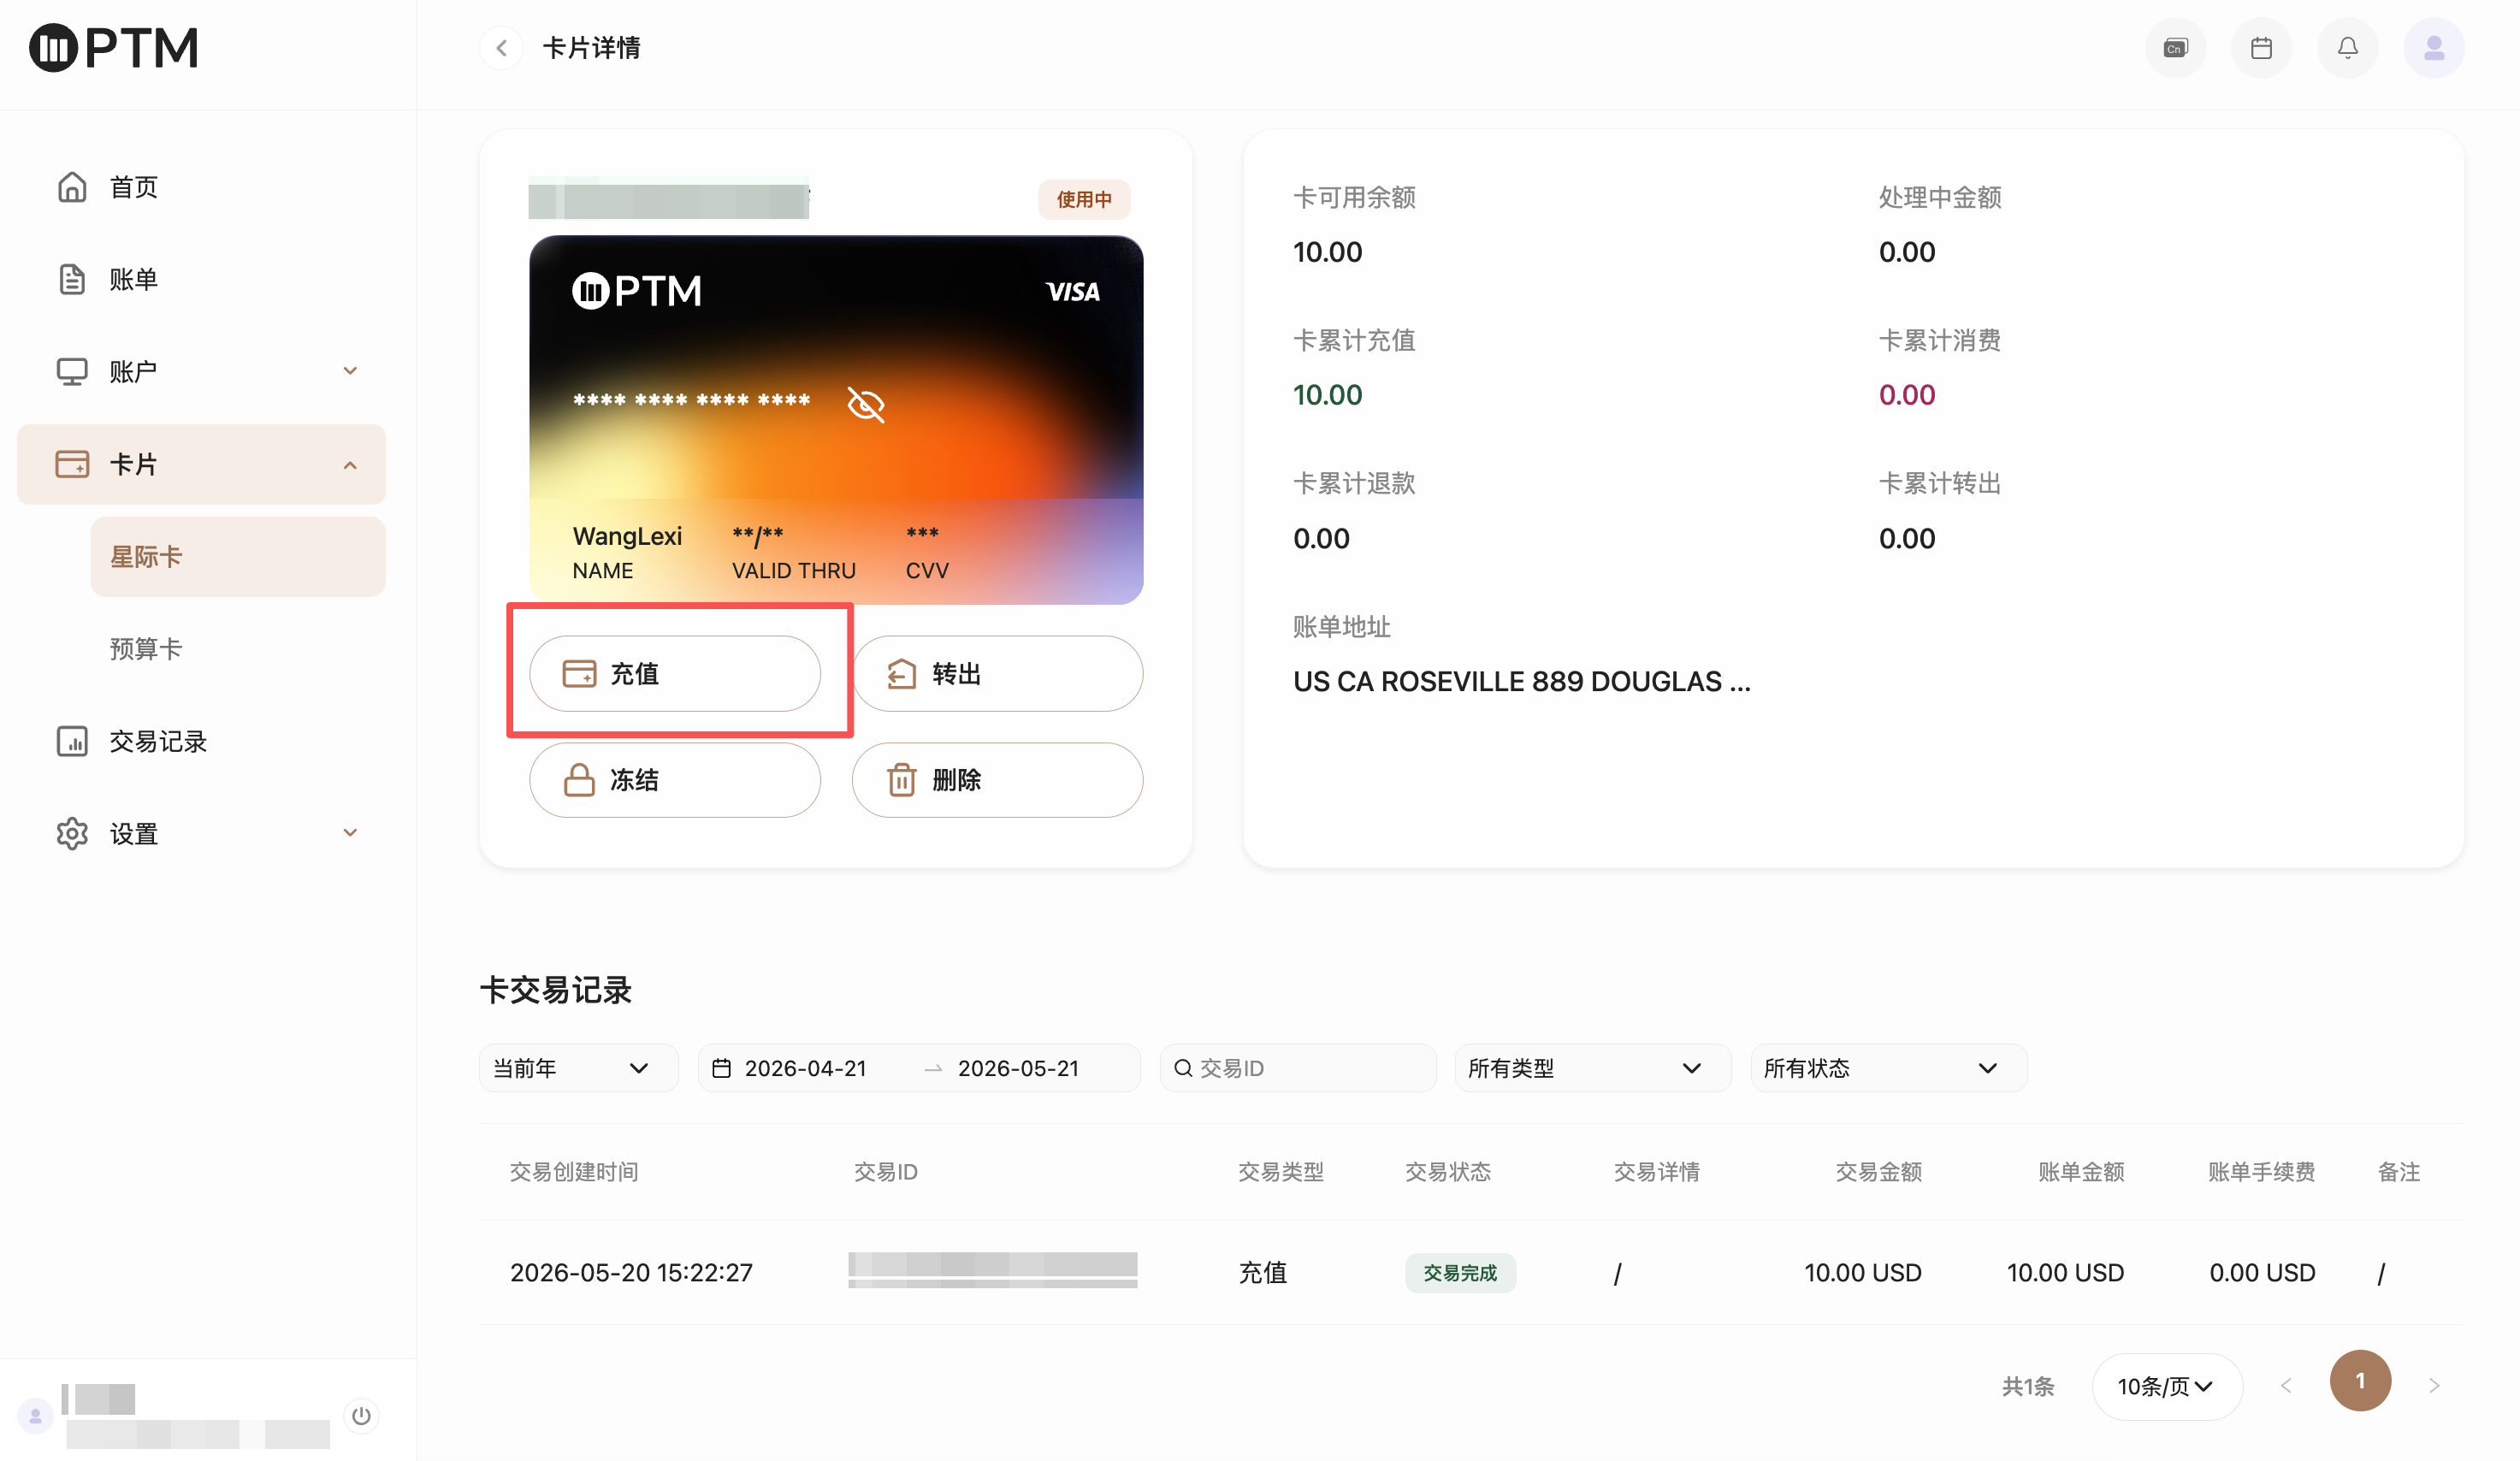This screenshot has height=1461, width=2520.
Task: Go back using the arrow beside 卡片详情
Action: click(502, 47)
